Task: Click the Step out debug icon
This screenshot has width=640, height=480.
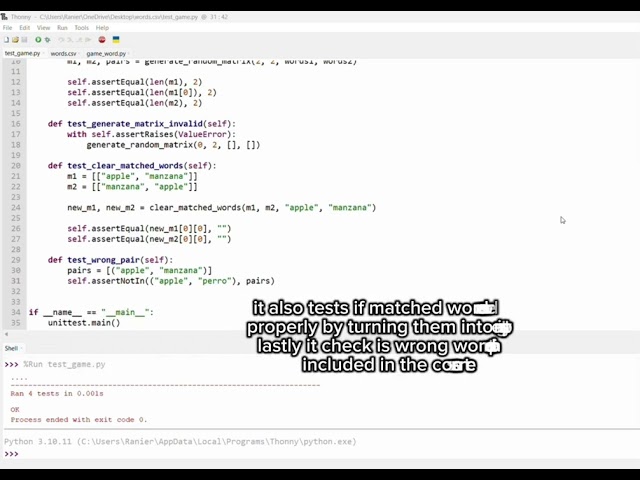Action: pos(79,40)
